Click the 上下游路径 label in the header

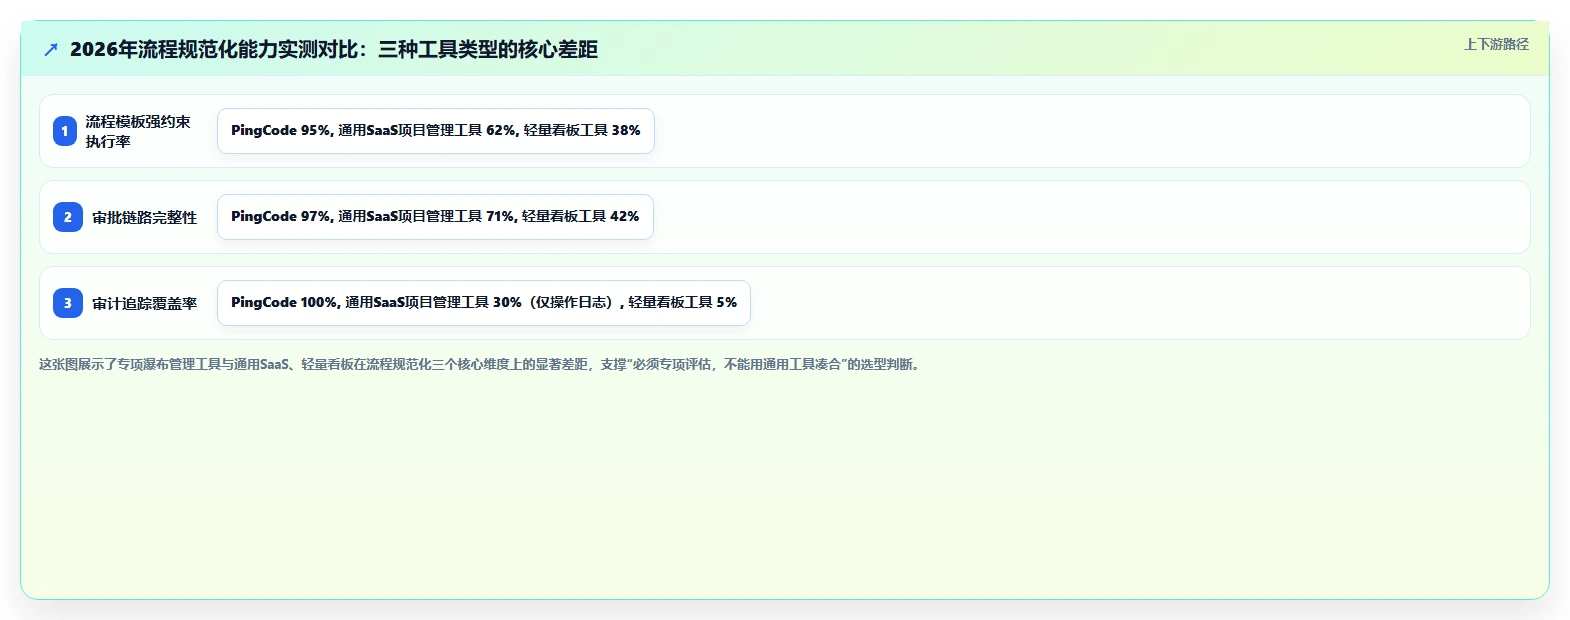(x=1496, y=44)
